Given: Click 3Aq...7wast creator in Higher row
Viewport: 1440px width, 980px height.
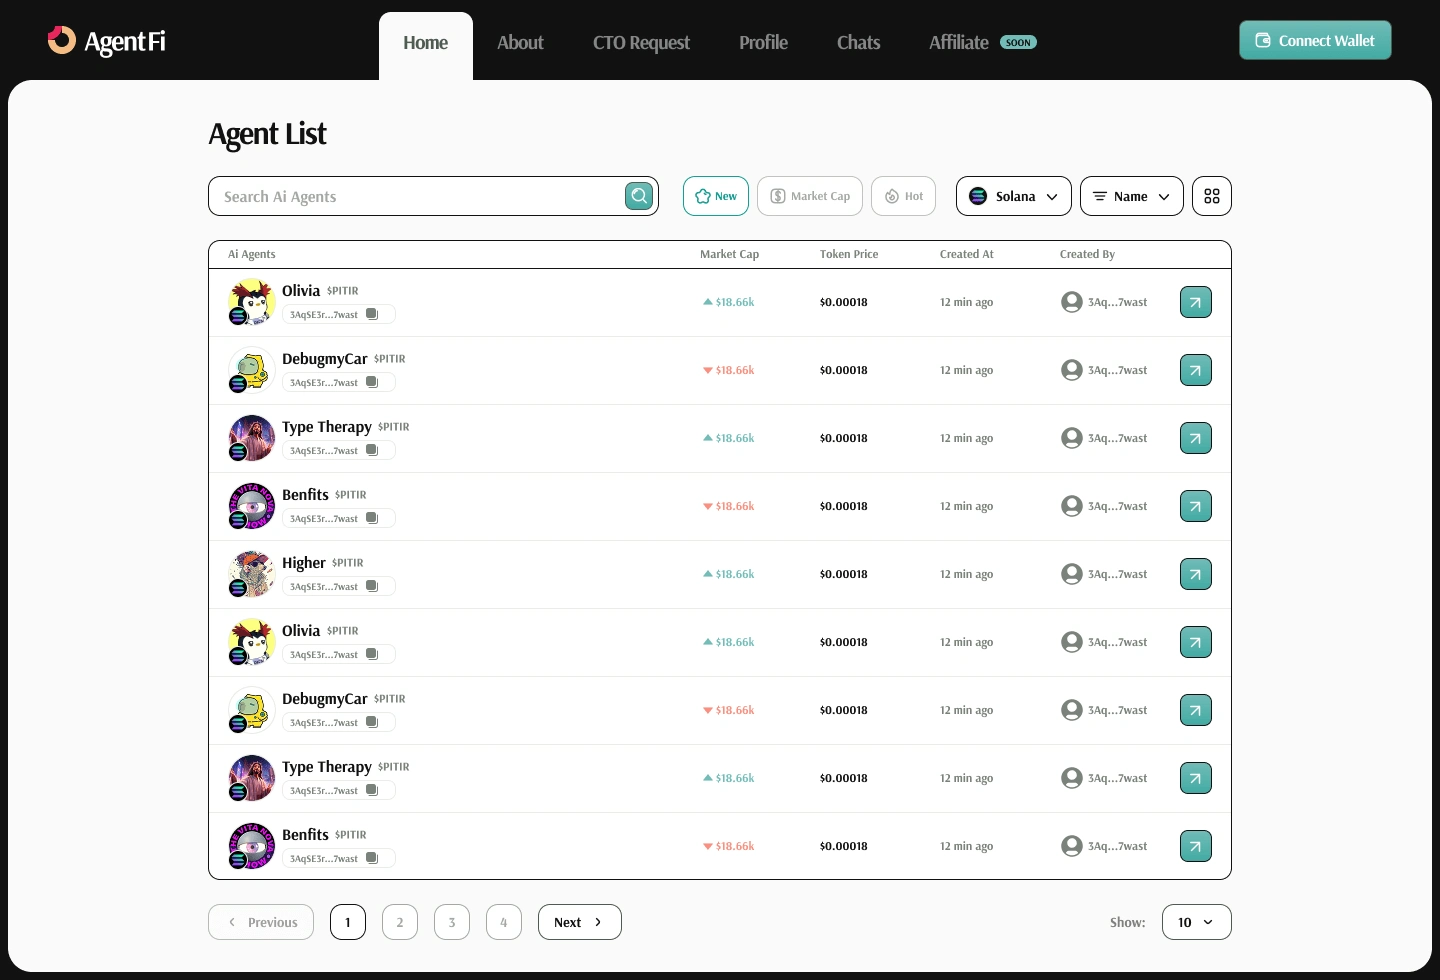Looking at the screenshot, I should click(1118, 574).
